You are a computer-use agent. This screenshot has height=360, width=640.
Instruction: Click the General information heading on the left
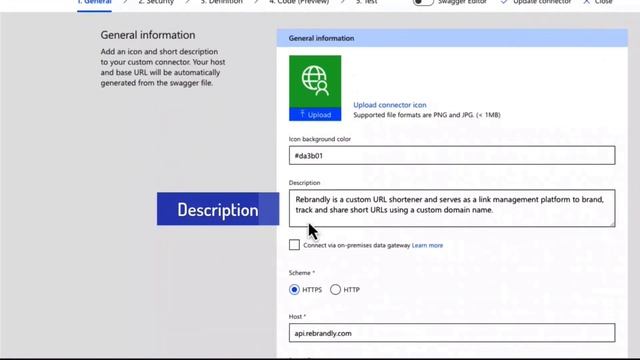(148, 35)
